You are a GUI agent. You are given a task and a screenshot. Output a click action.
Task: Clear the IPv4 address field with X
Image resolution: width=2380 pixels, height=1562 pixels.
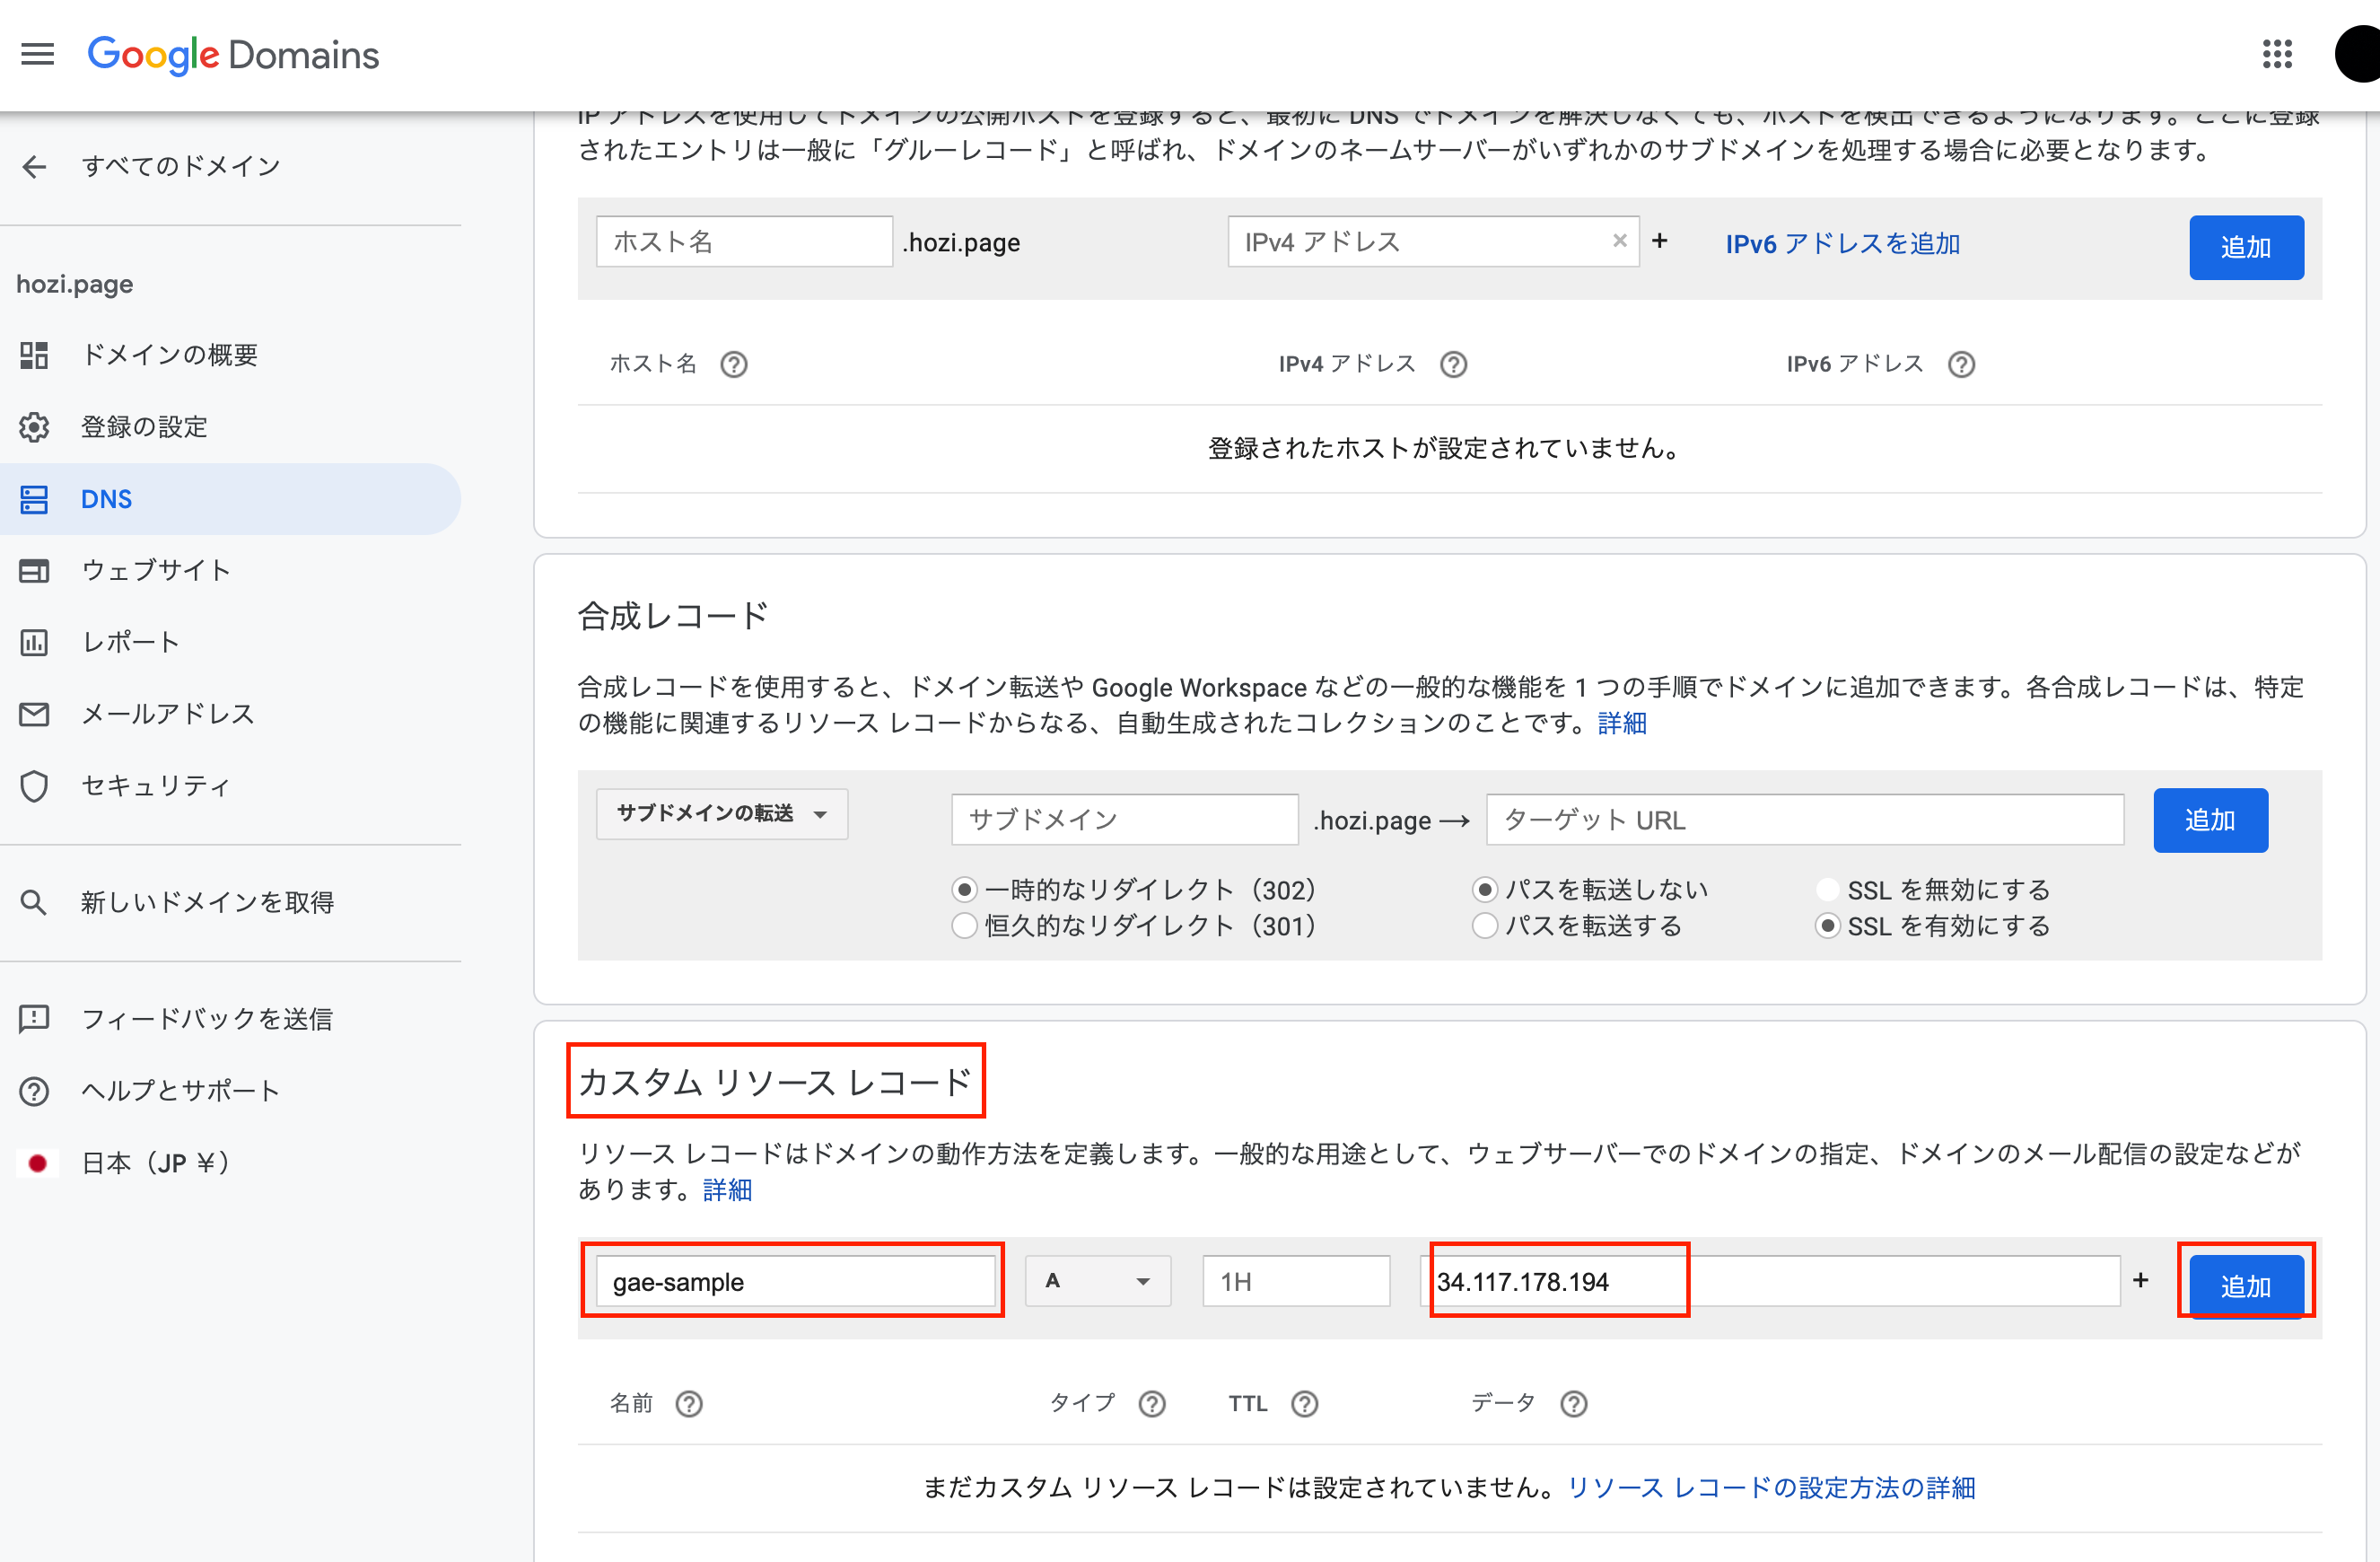[1619, 241]
